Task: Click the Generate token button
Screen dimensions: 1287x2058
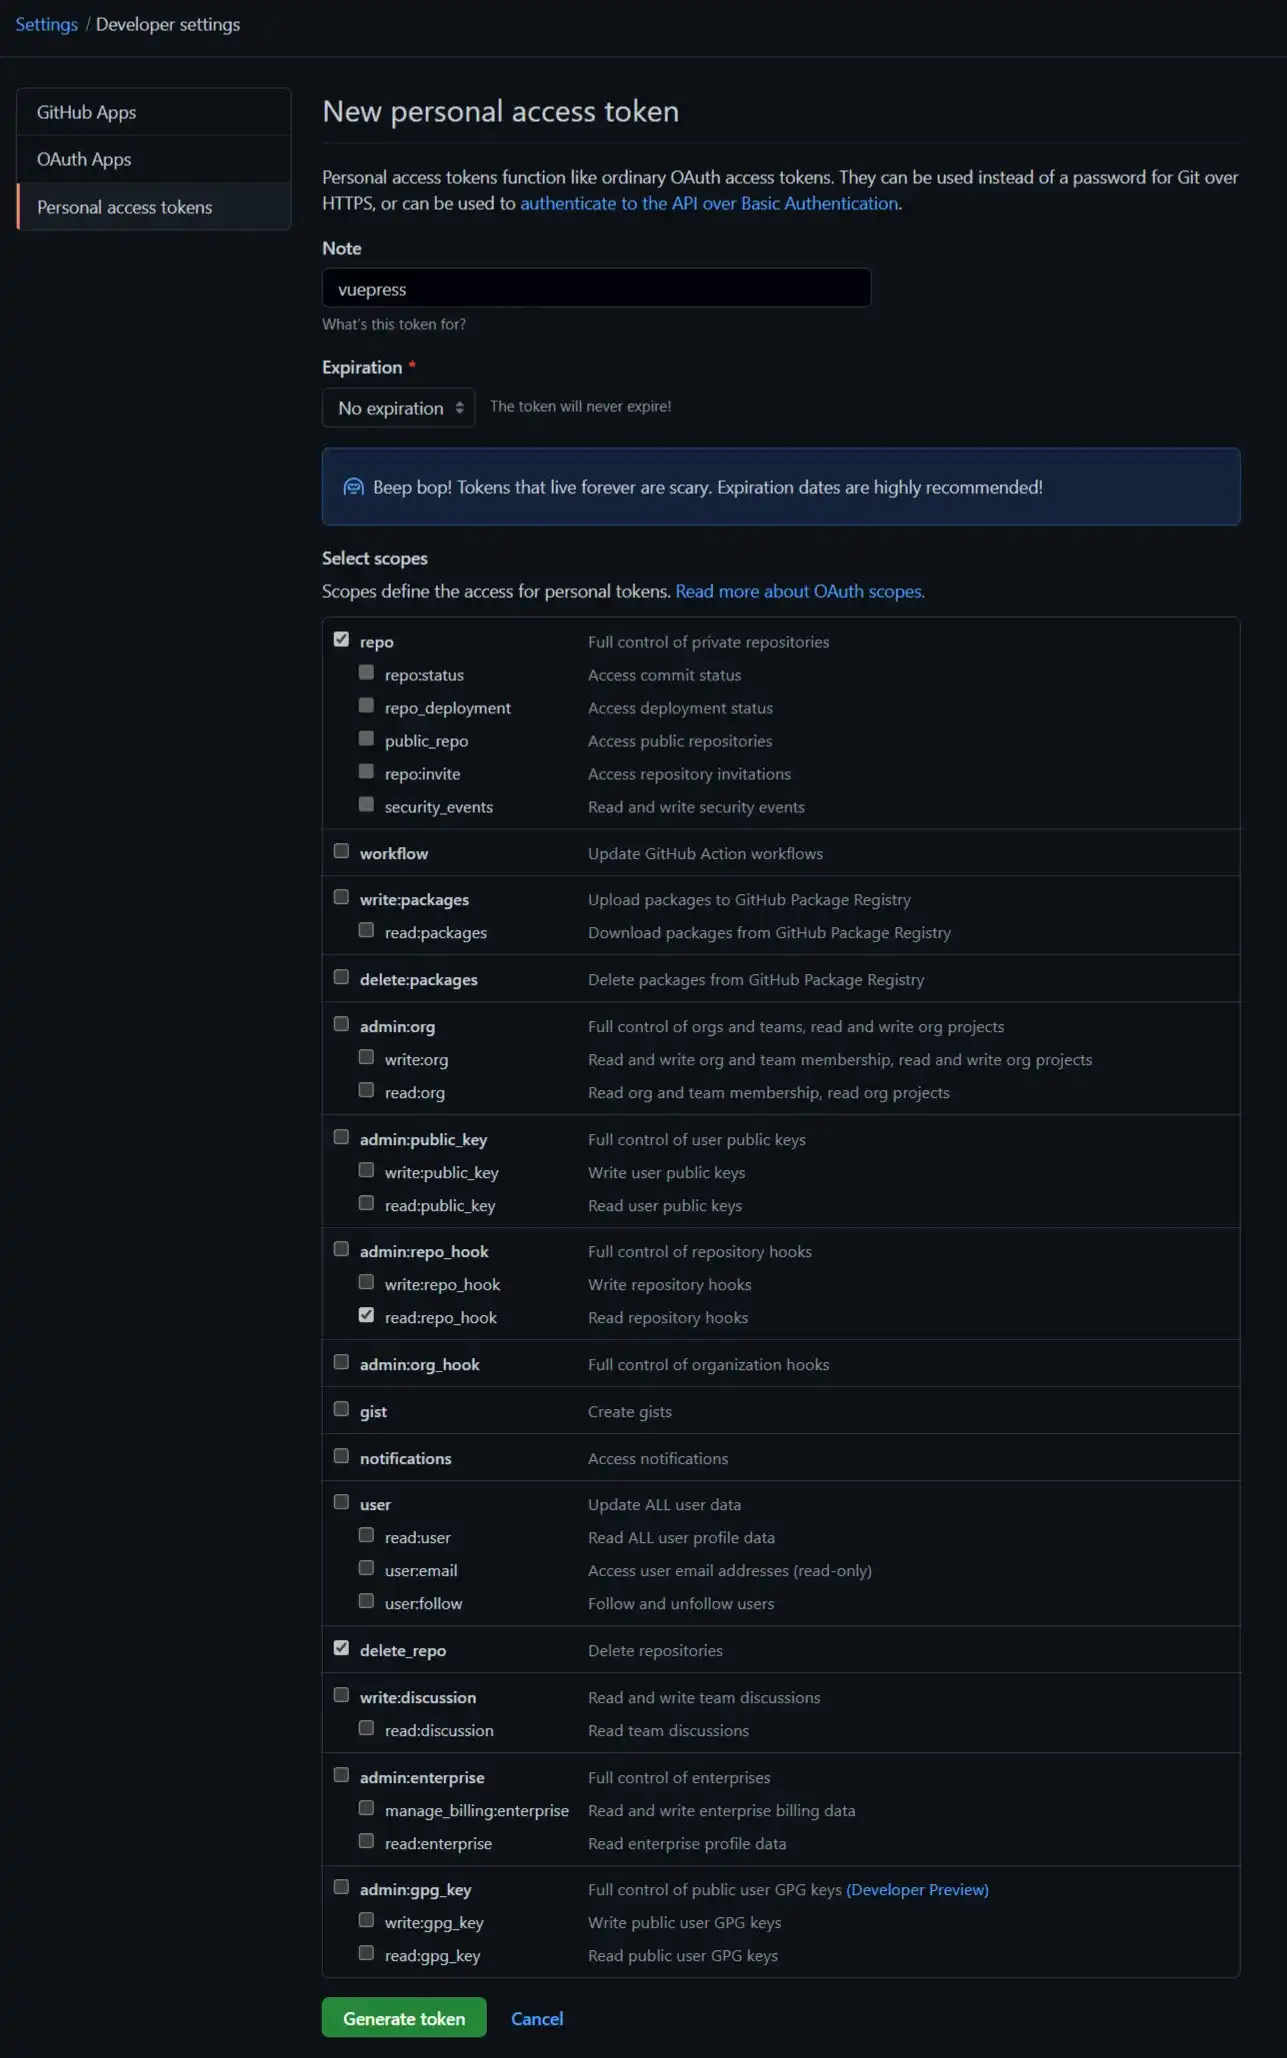Action: (x=404, y=2018)
